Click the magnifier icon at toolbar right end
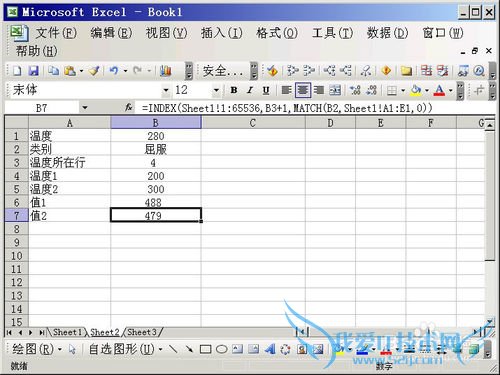The height and width of the screenshot is (375, 500). pyautogui.click(x=479, y=71)
